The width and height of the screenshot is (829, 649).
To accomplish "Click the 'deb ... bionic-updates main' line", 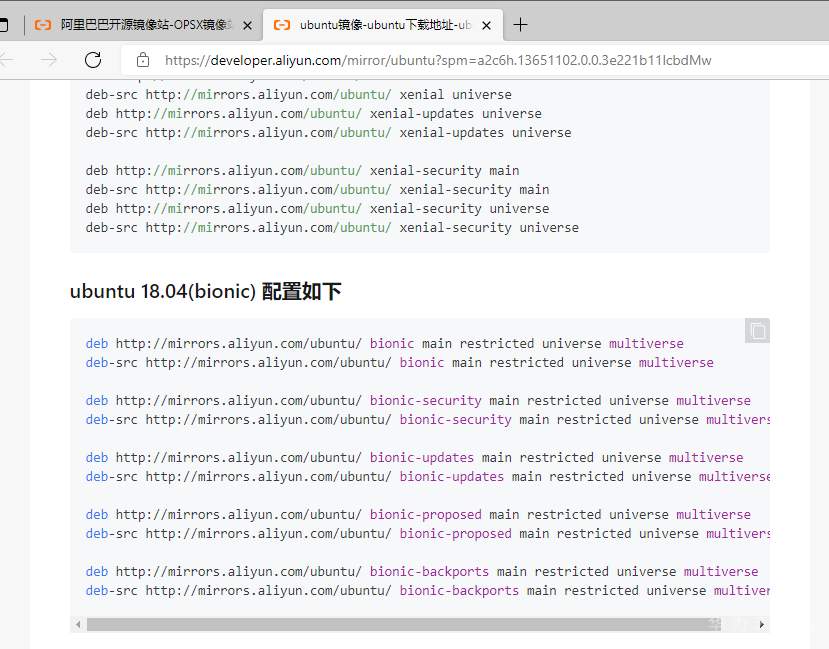I will tap(414, 458).
